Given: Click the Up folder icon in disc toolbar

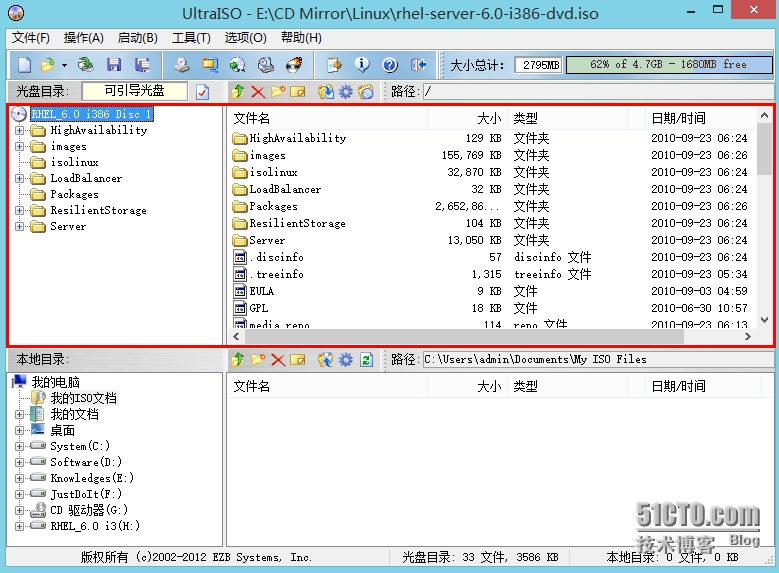Looking at the screenshot, I should [x=238, y=91].
